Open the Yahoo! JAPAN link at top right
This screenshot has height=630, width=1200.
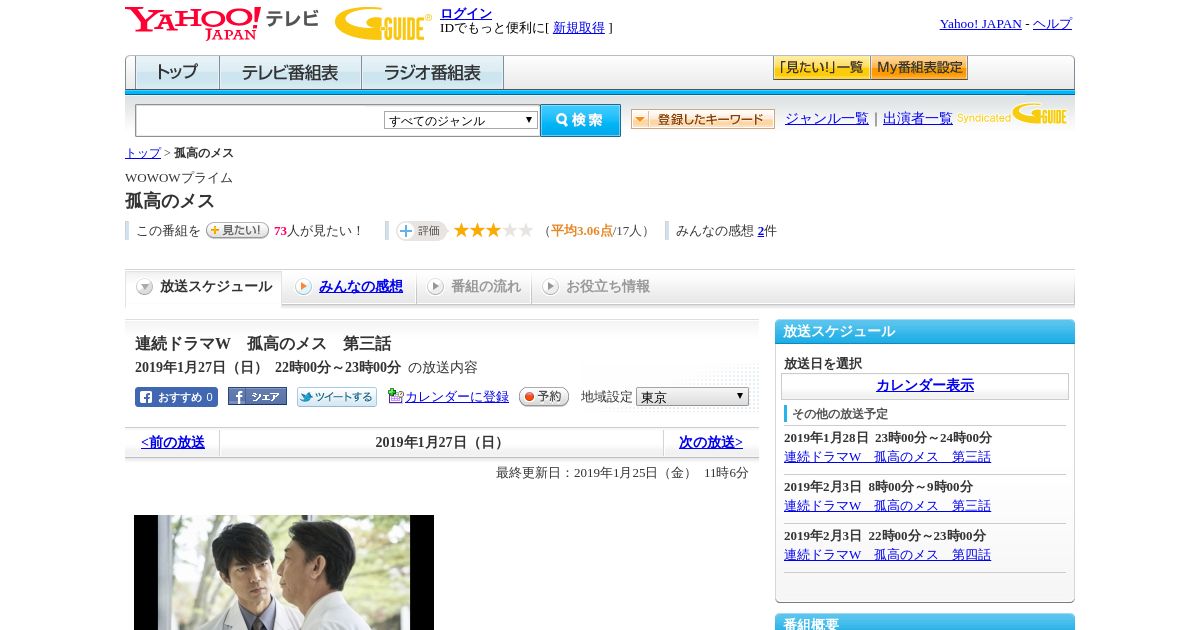click(x=980, y=24)
